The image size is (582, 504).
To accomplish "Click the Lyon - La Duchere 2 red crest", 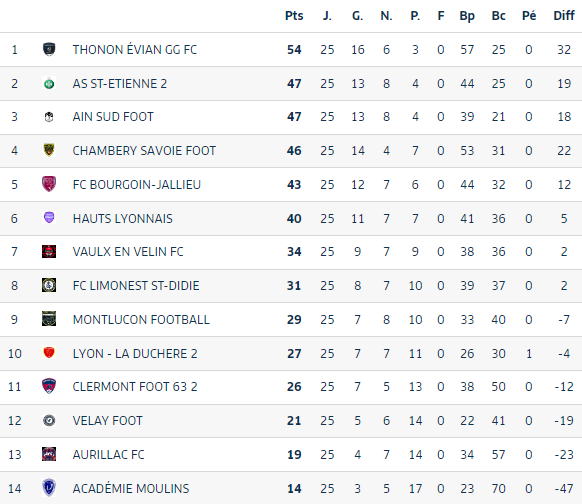I will 49,353.
